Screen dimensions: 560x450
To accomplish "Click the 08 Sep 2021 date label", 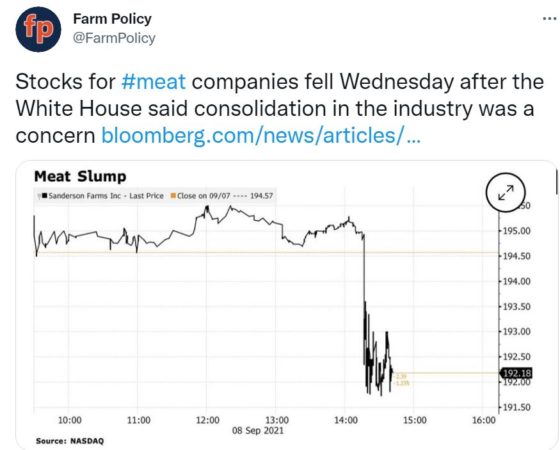I will 258,430.
